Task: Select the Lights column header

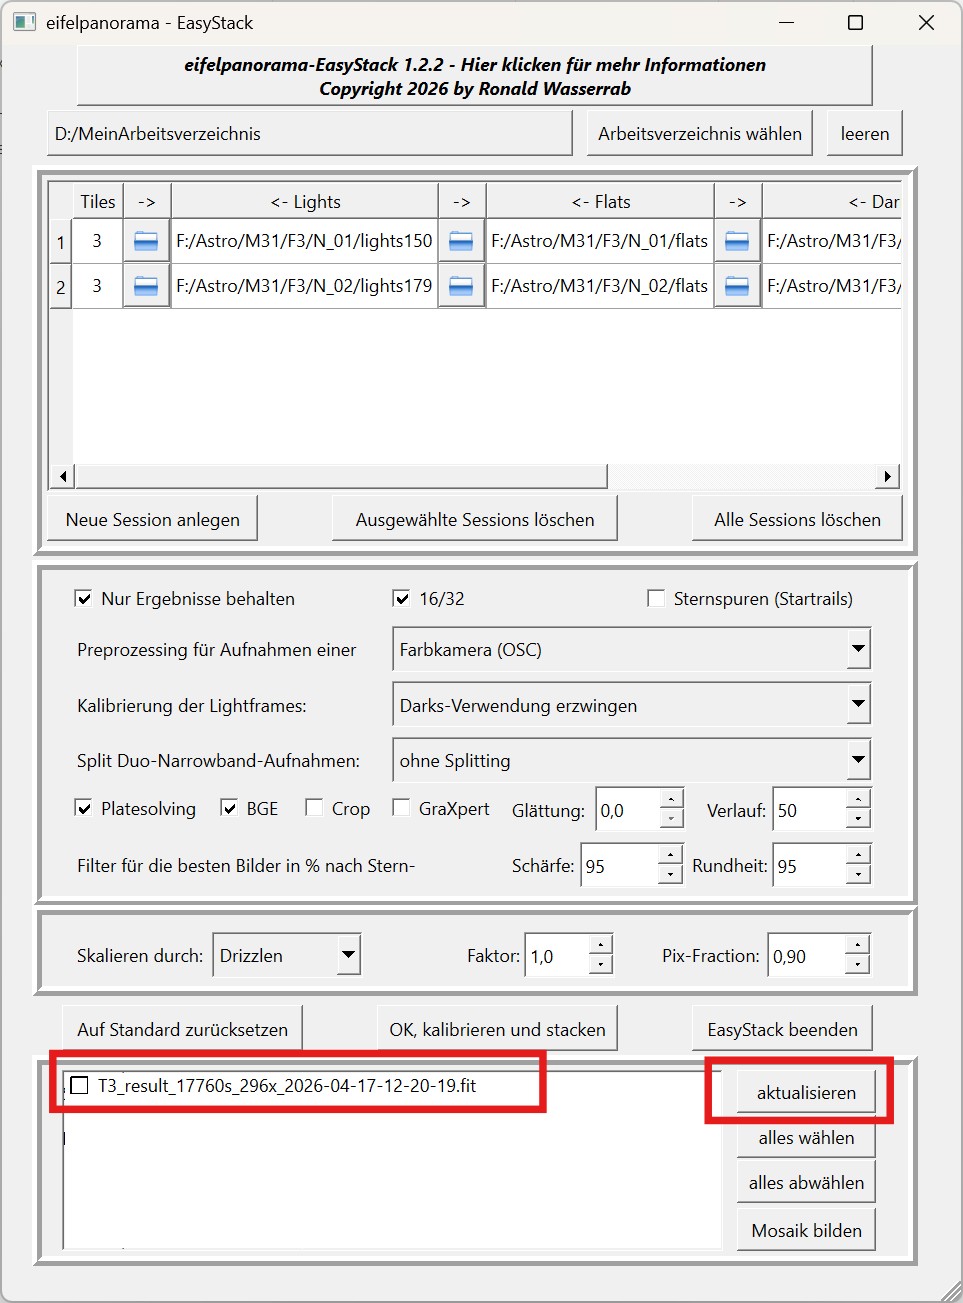Action: (x=305, y=202)
